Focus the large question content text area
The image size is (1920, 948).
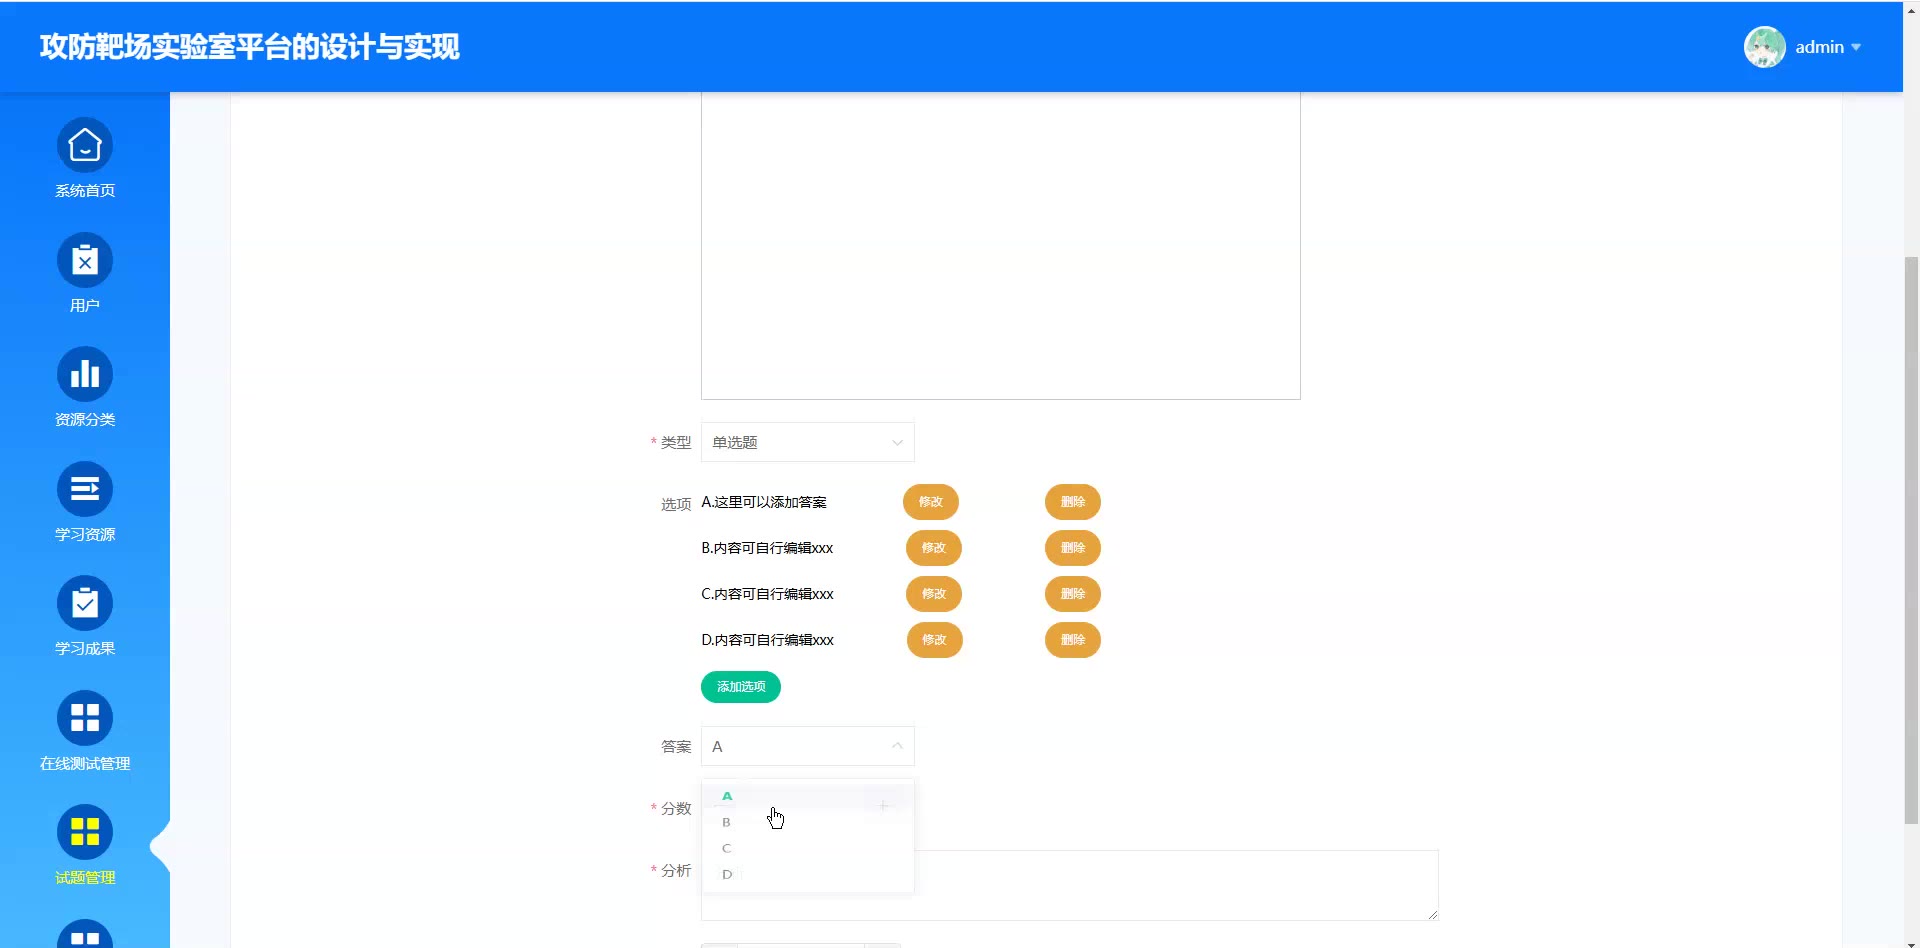[x=1001, y=245]
